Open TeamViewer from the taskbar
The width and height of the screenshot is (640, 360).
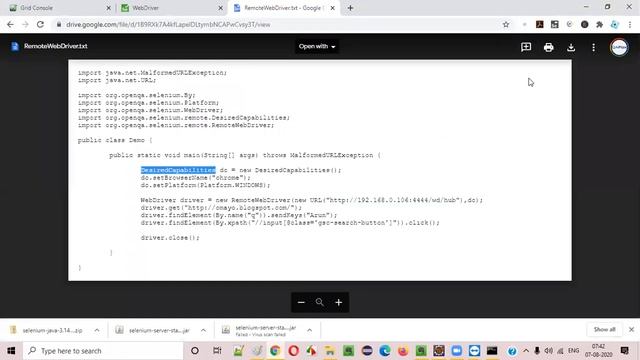coord(474,351)
